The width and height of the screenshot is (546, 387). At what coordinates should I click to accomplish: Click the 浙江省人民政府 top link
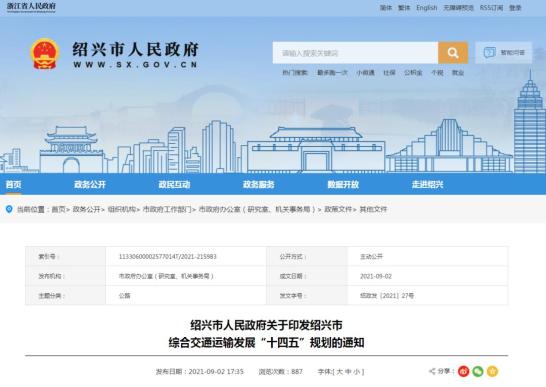coord(31,6)
